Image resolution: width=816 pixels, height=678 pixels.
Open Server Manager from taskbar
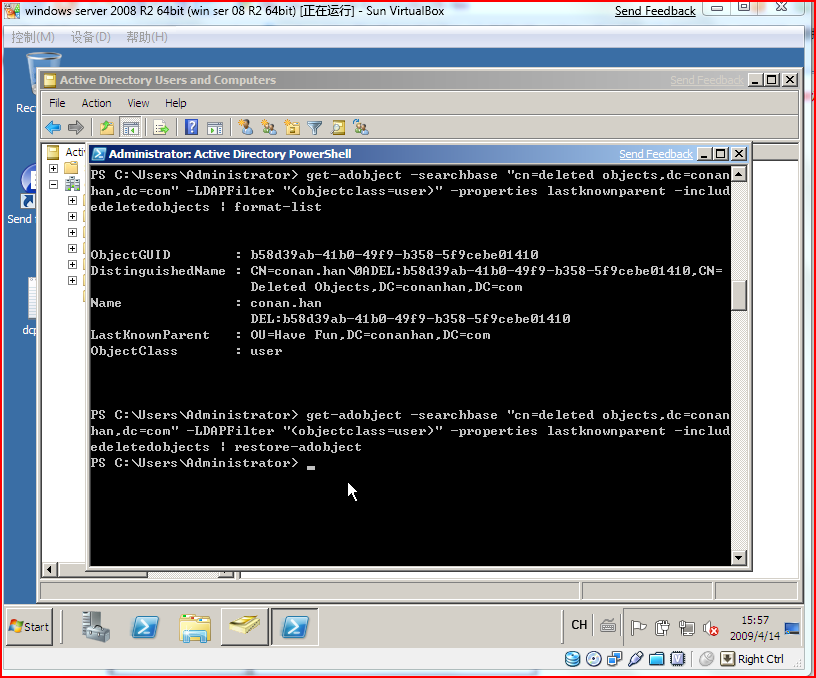pos(96,626)
